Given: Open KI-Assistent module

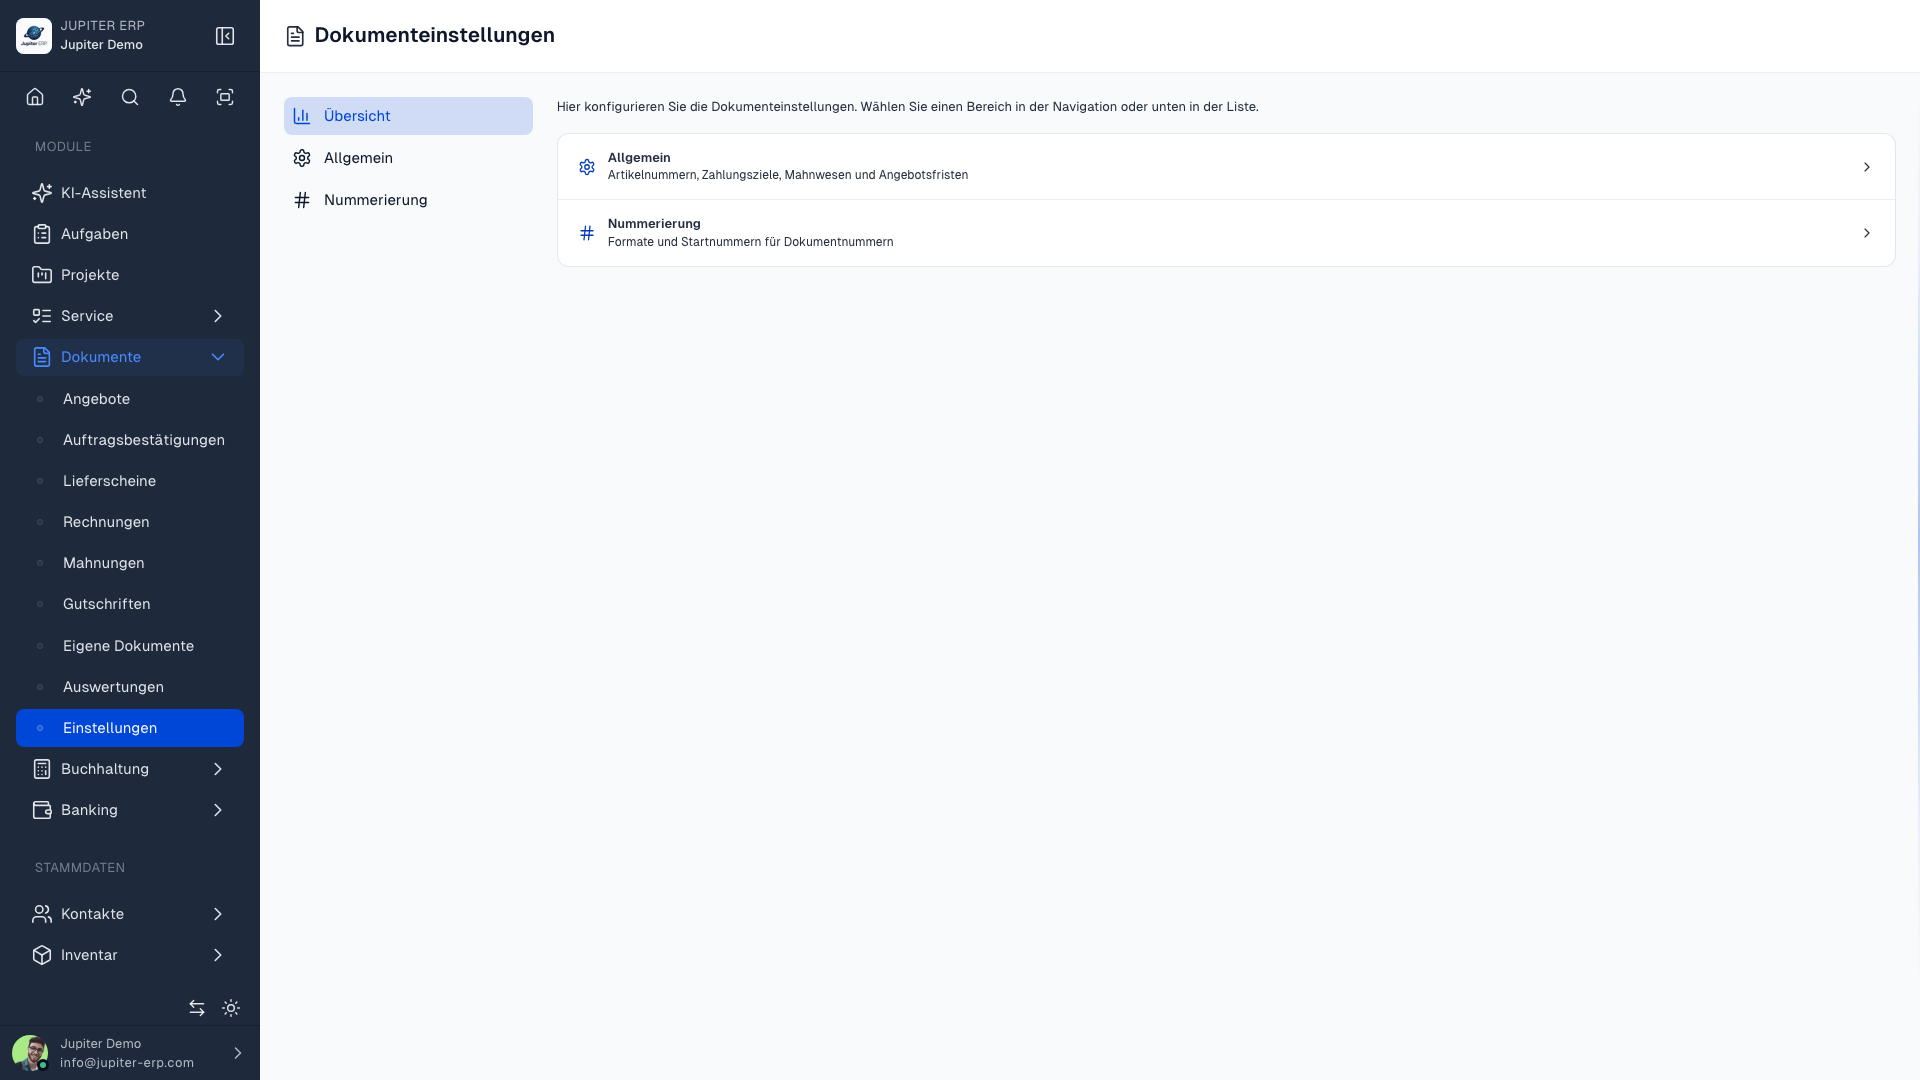Looking at the screenshot, I should [x=130, y=193].
